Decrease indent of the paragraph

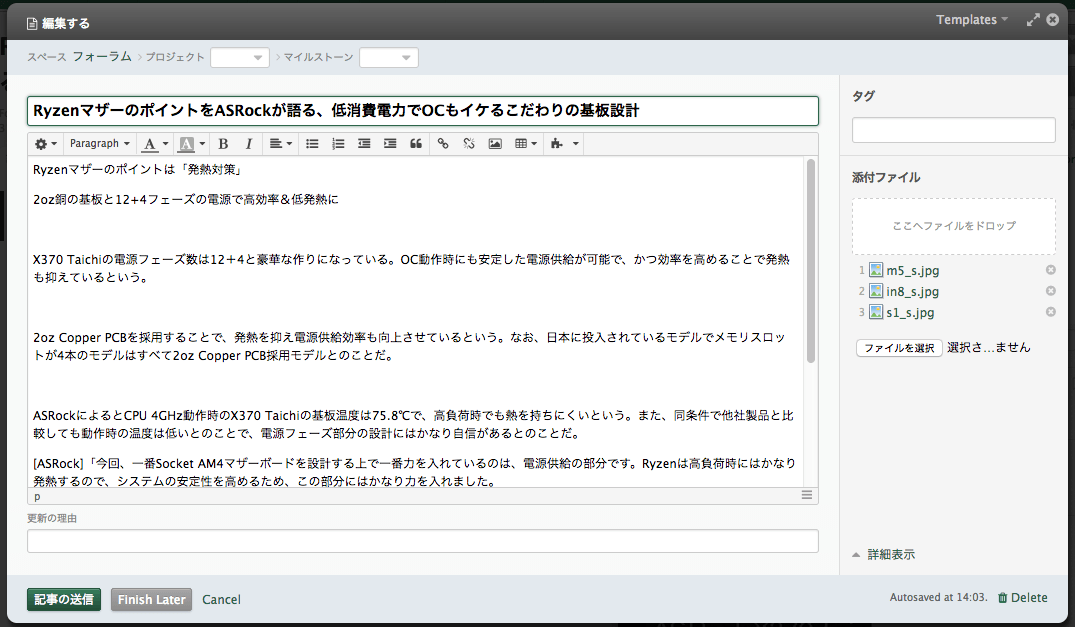(364, 144)
